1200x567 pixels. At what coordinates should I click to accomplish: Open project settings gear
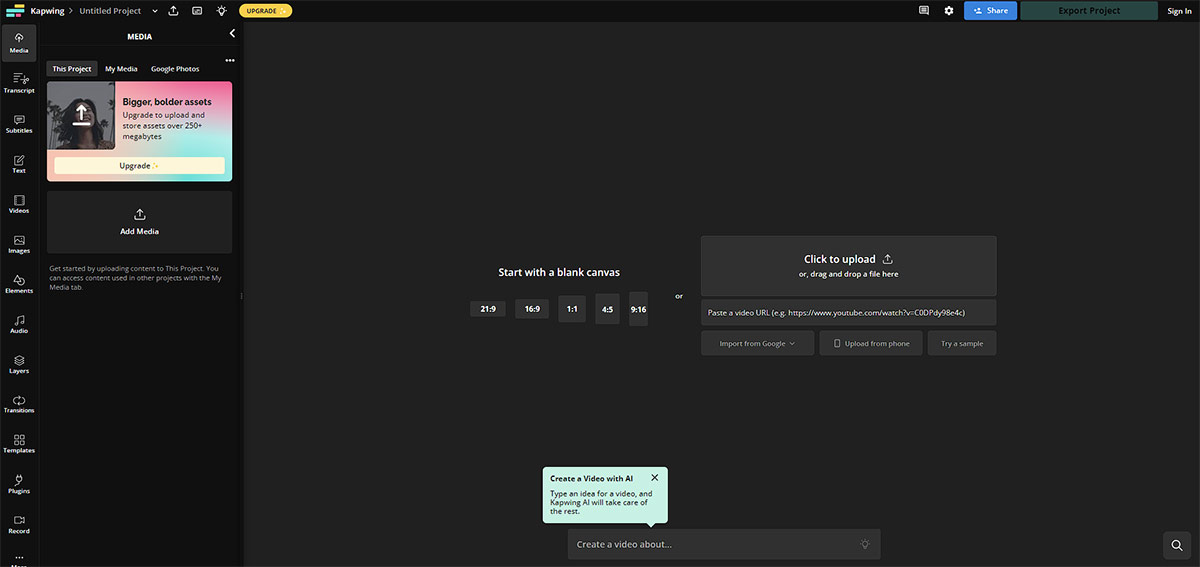click(949, 10)
